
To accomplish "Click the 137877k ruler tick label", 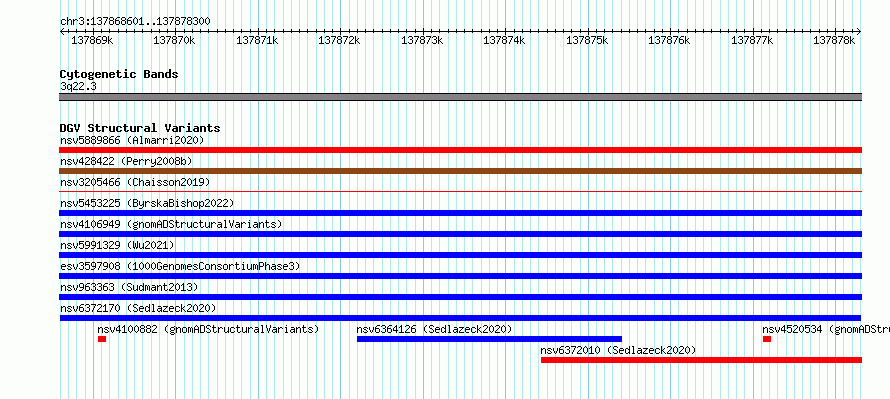I will coord(752,40).
